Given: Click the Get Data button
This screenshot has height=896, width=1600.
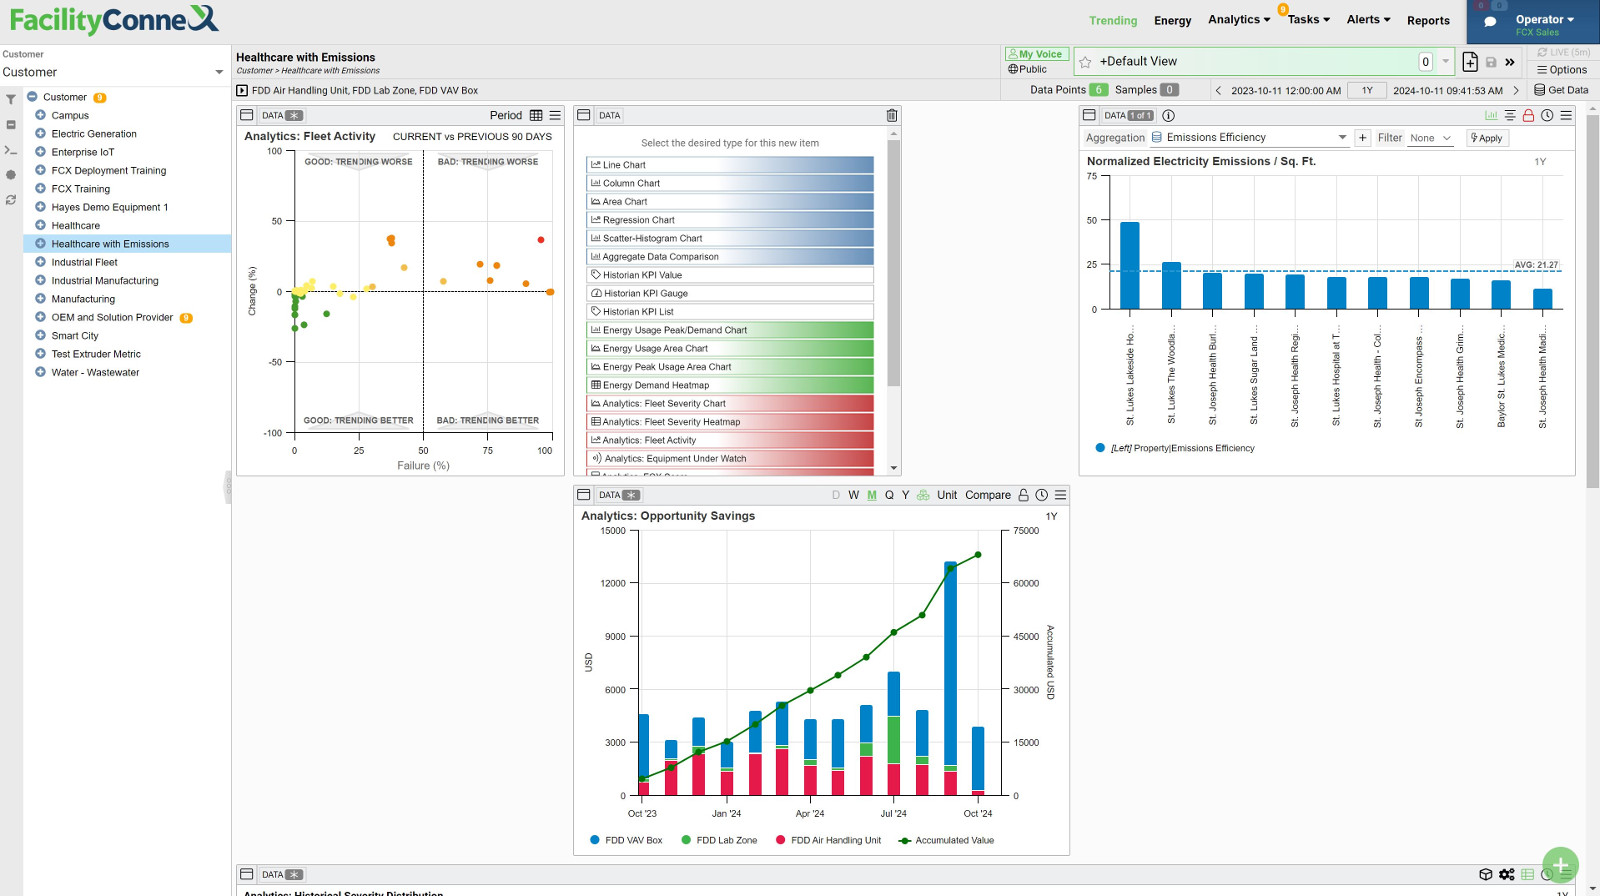Looking at the screenshot, I should point(1561,90).
